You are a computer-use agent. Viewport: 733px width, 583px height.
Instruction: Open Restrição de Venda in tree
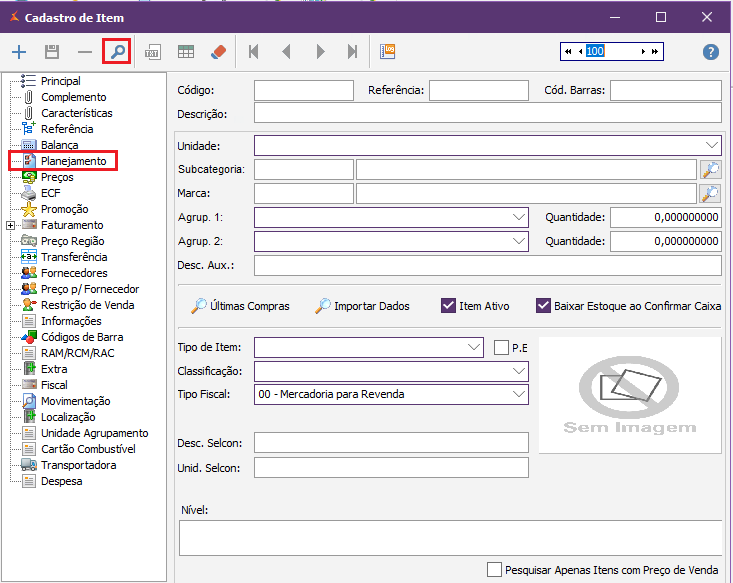tap(87, 305)
